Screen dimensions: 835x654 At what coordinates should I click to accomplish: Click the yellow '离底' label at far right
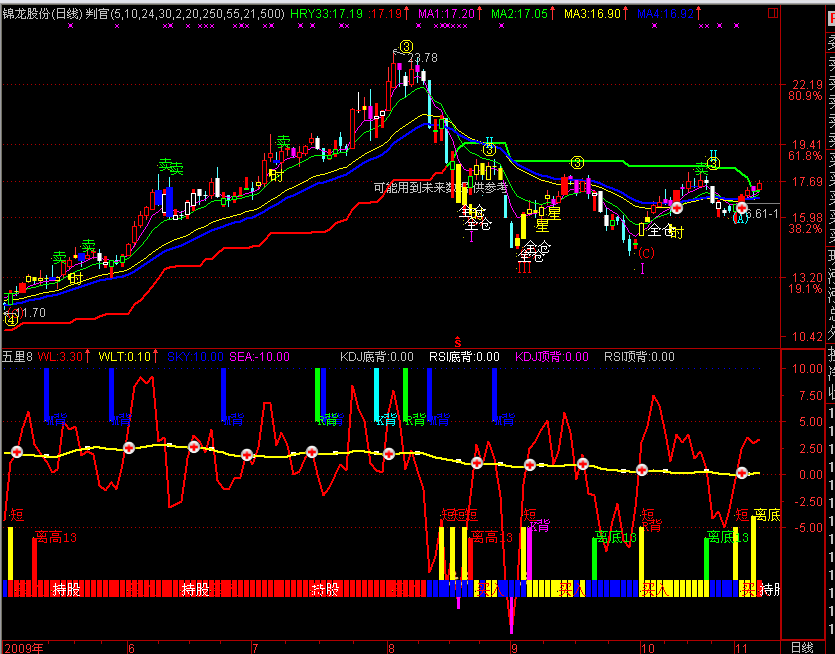coord(767,515)
